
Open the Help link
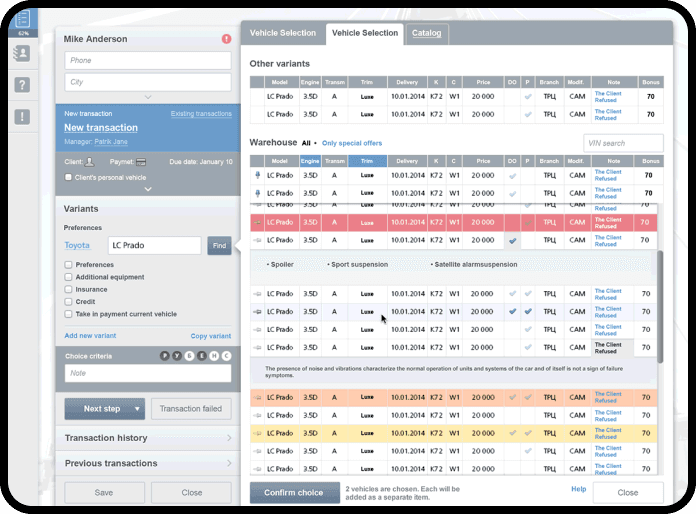point(578,489)
